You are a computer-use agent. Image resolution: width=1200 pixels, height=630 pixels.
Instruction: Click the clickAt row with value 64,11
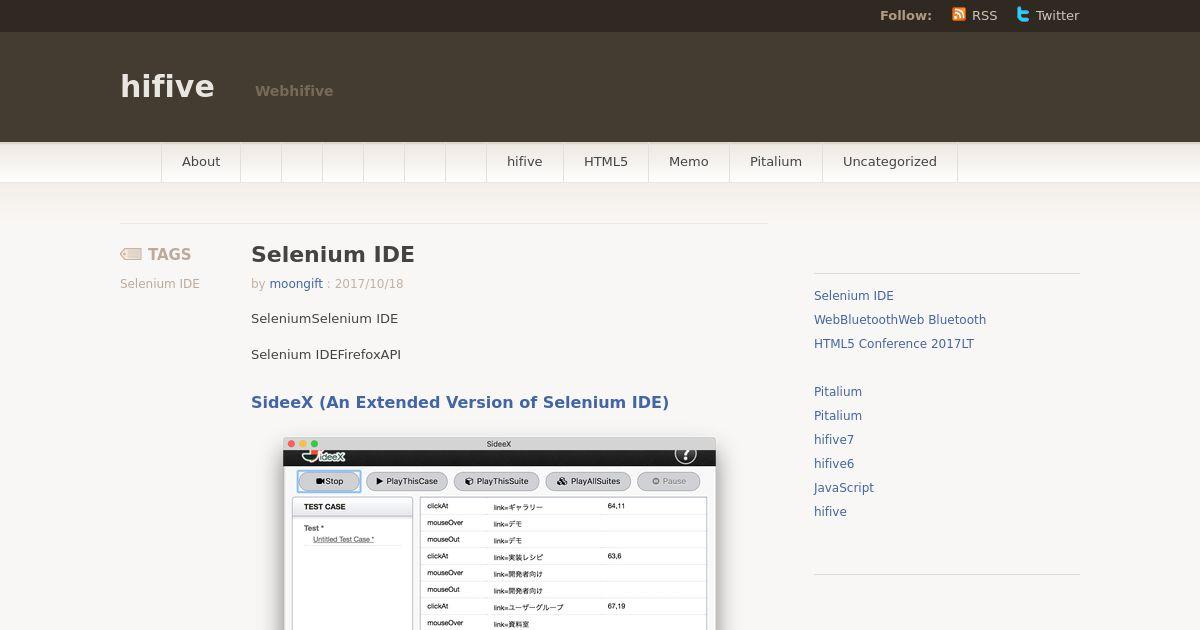pyautogui.click(x=563, y=507)
